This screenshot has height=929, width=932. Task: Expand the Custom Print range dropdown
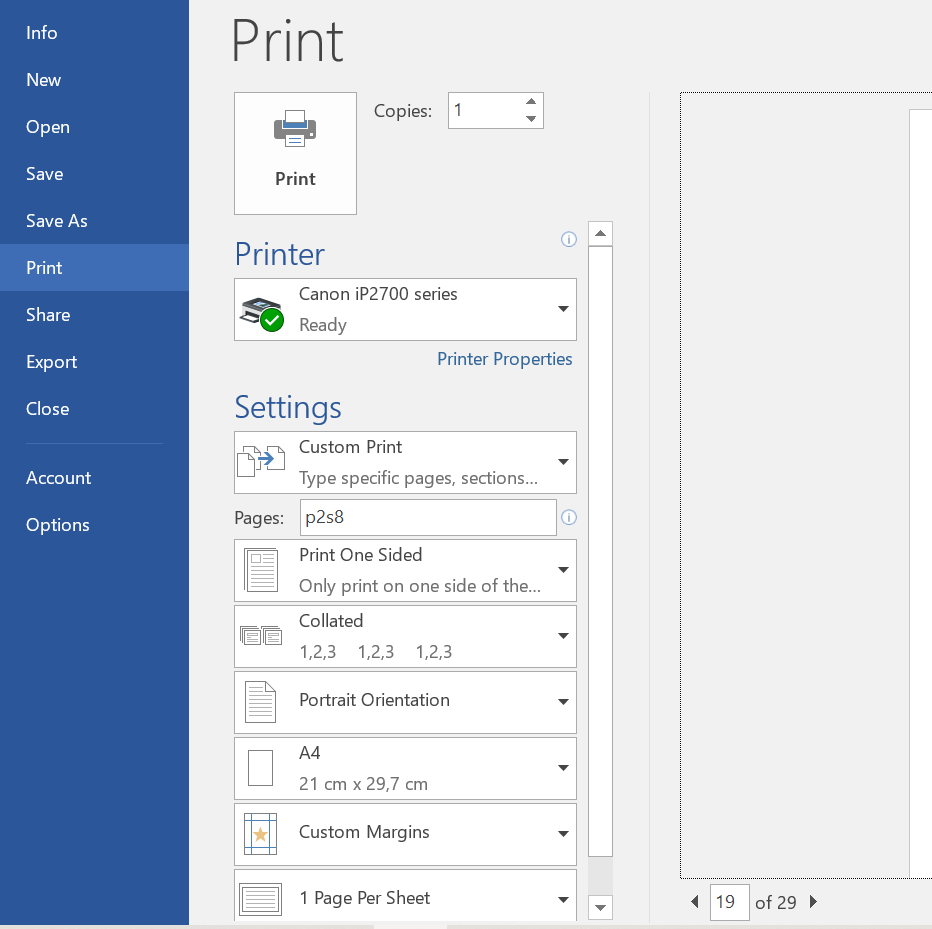405,462
